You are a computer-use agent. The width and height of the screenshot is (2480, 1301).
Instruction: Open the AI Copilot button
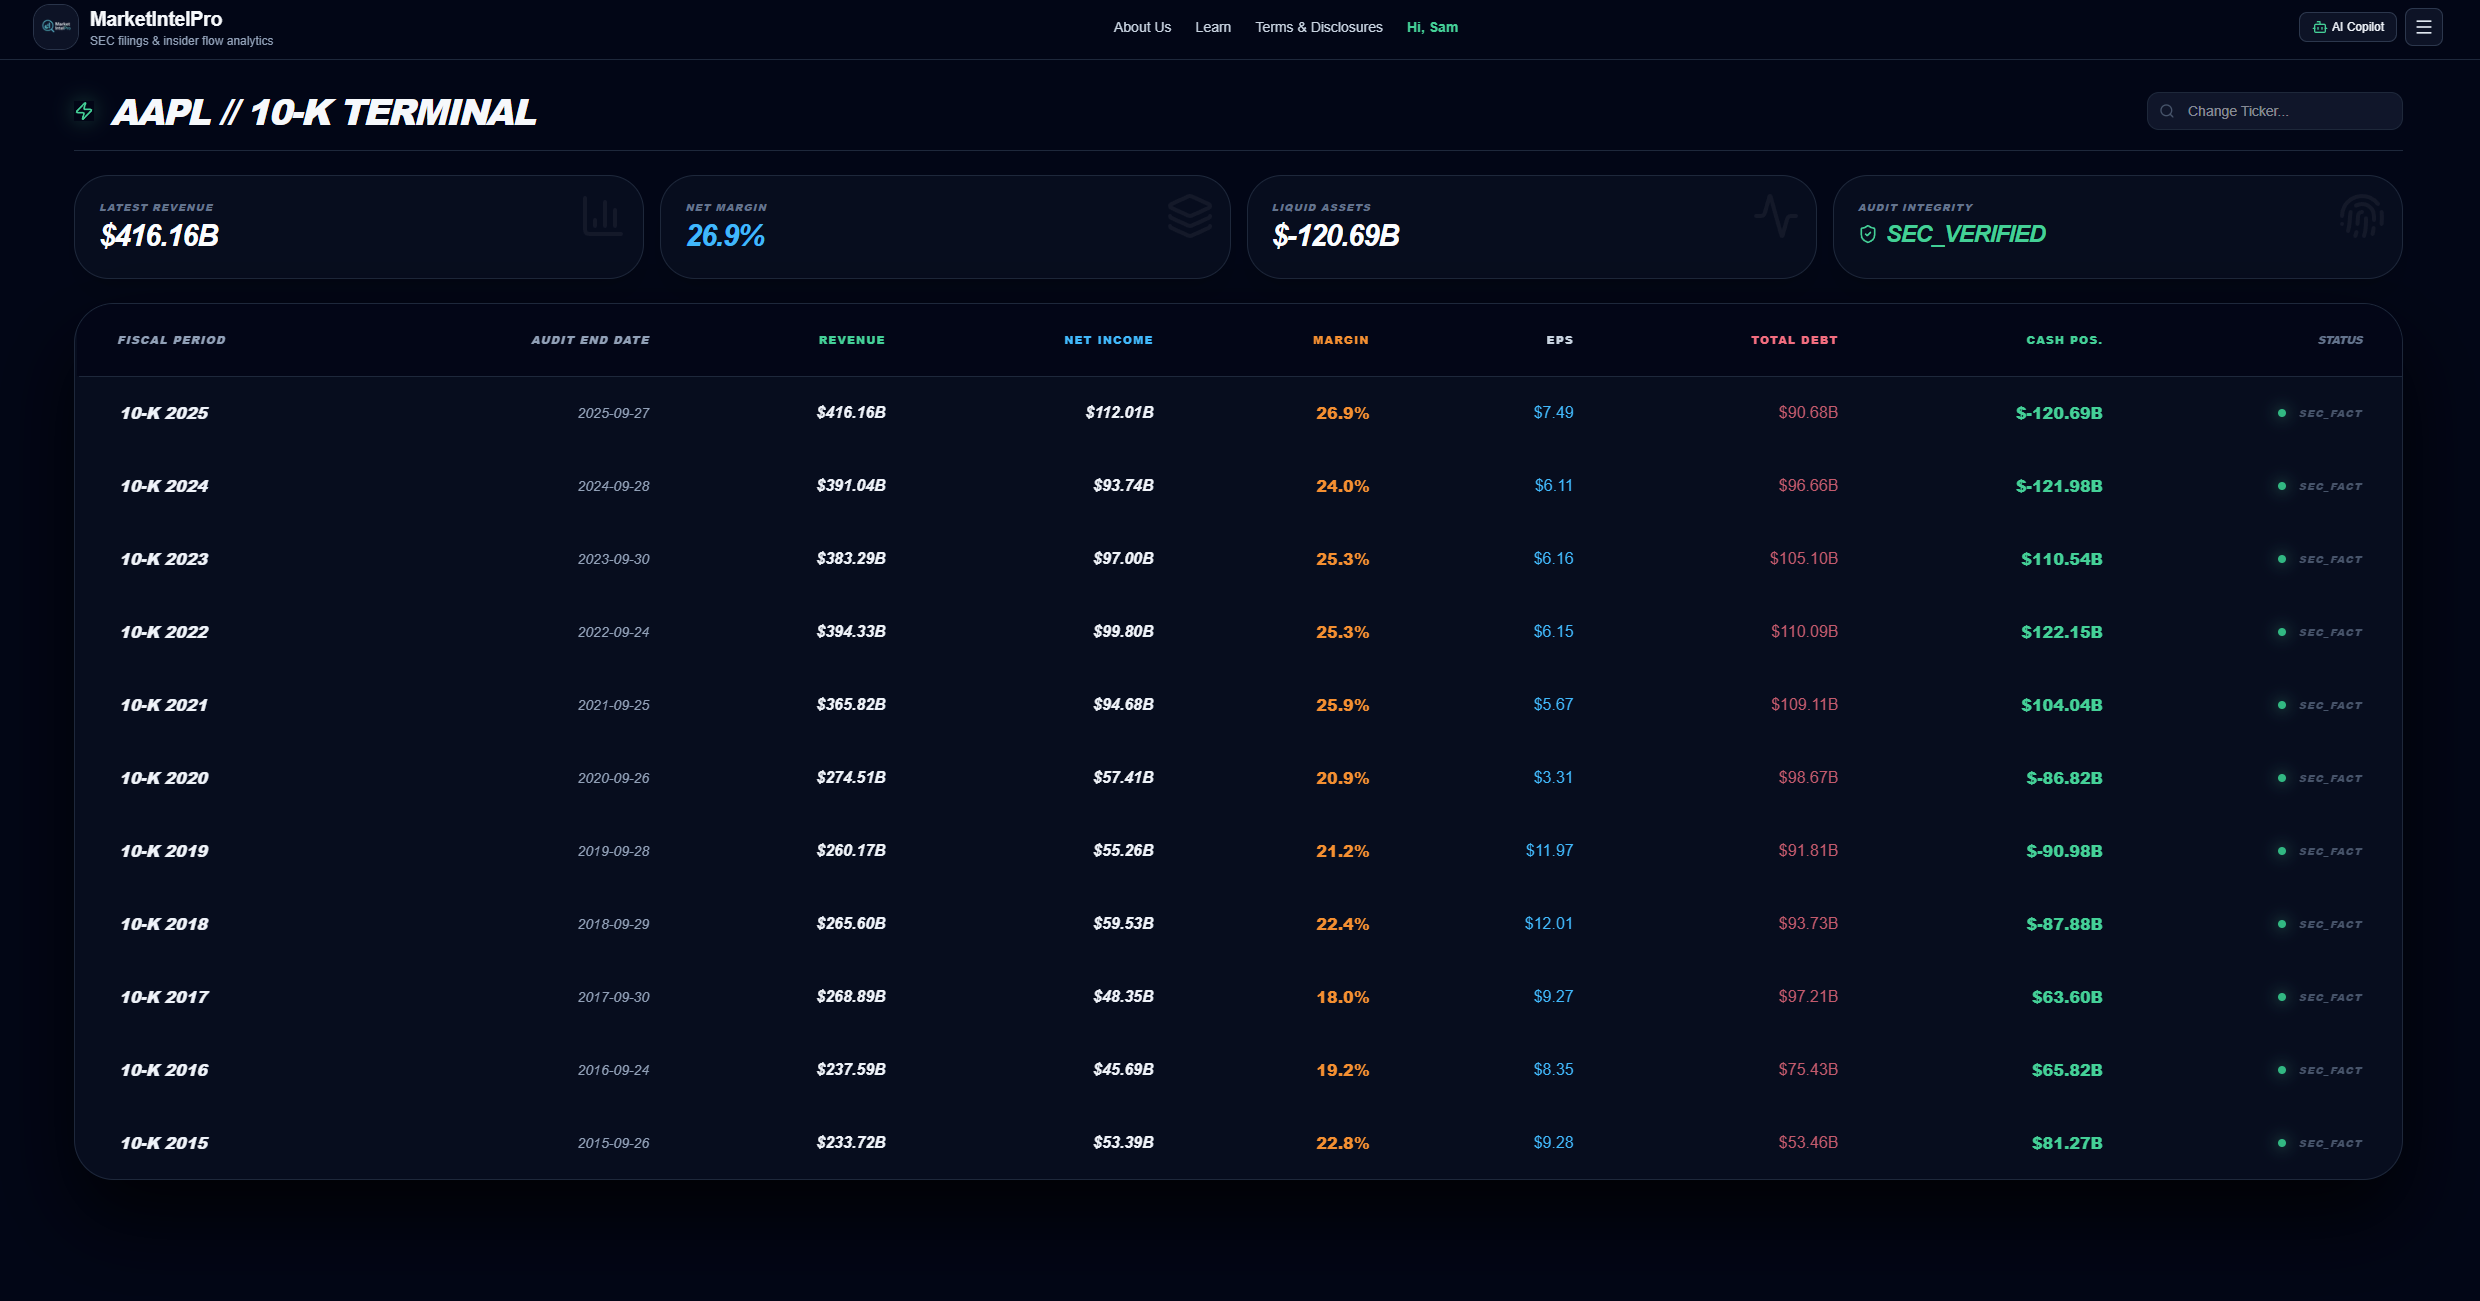(x=2347, y=27)
